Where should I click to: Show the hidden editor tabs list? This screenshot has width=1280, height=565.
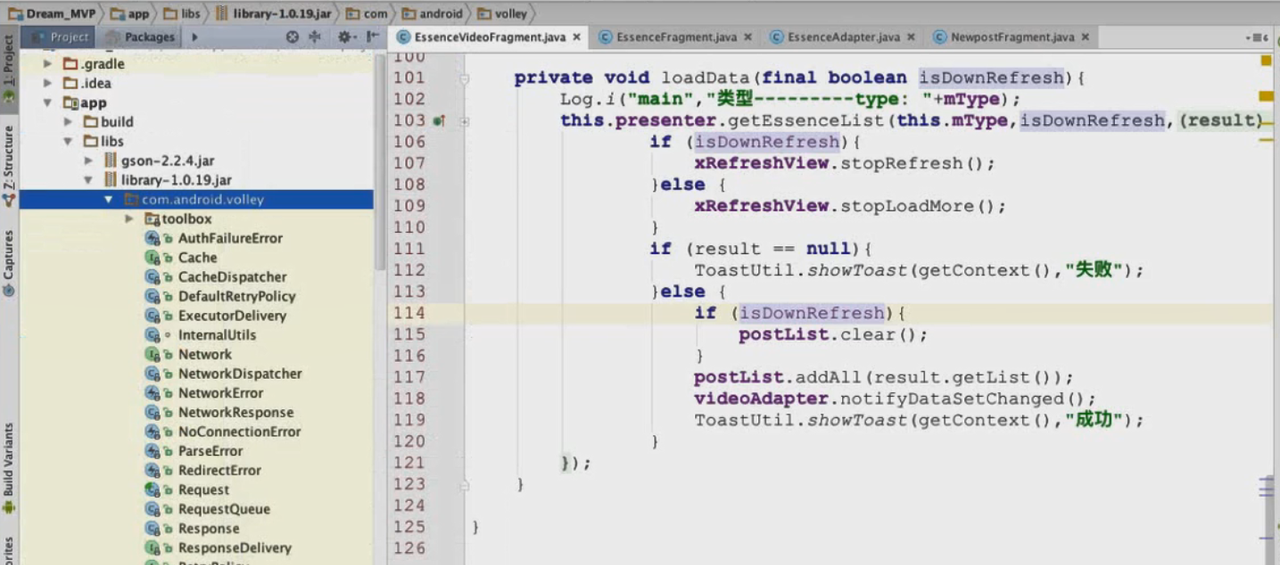1254,37
